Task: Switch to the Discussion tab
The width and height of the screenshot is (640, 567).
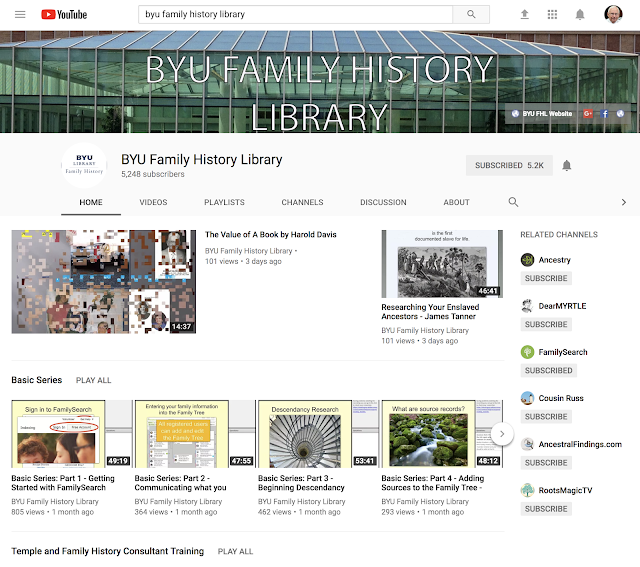Action: pyautogui.click(x=383, y=202)
